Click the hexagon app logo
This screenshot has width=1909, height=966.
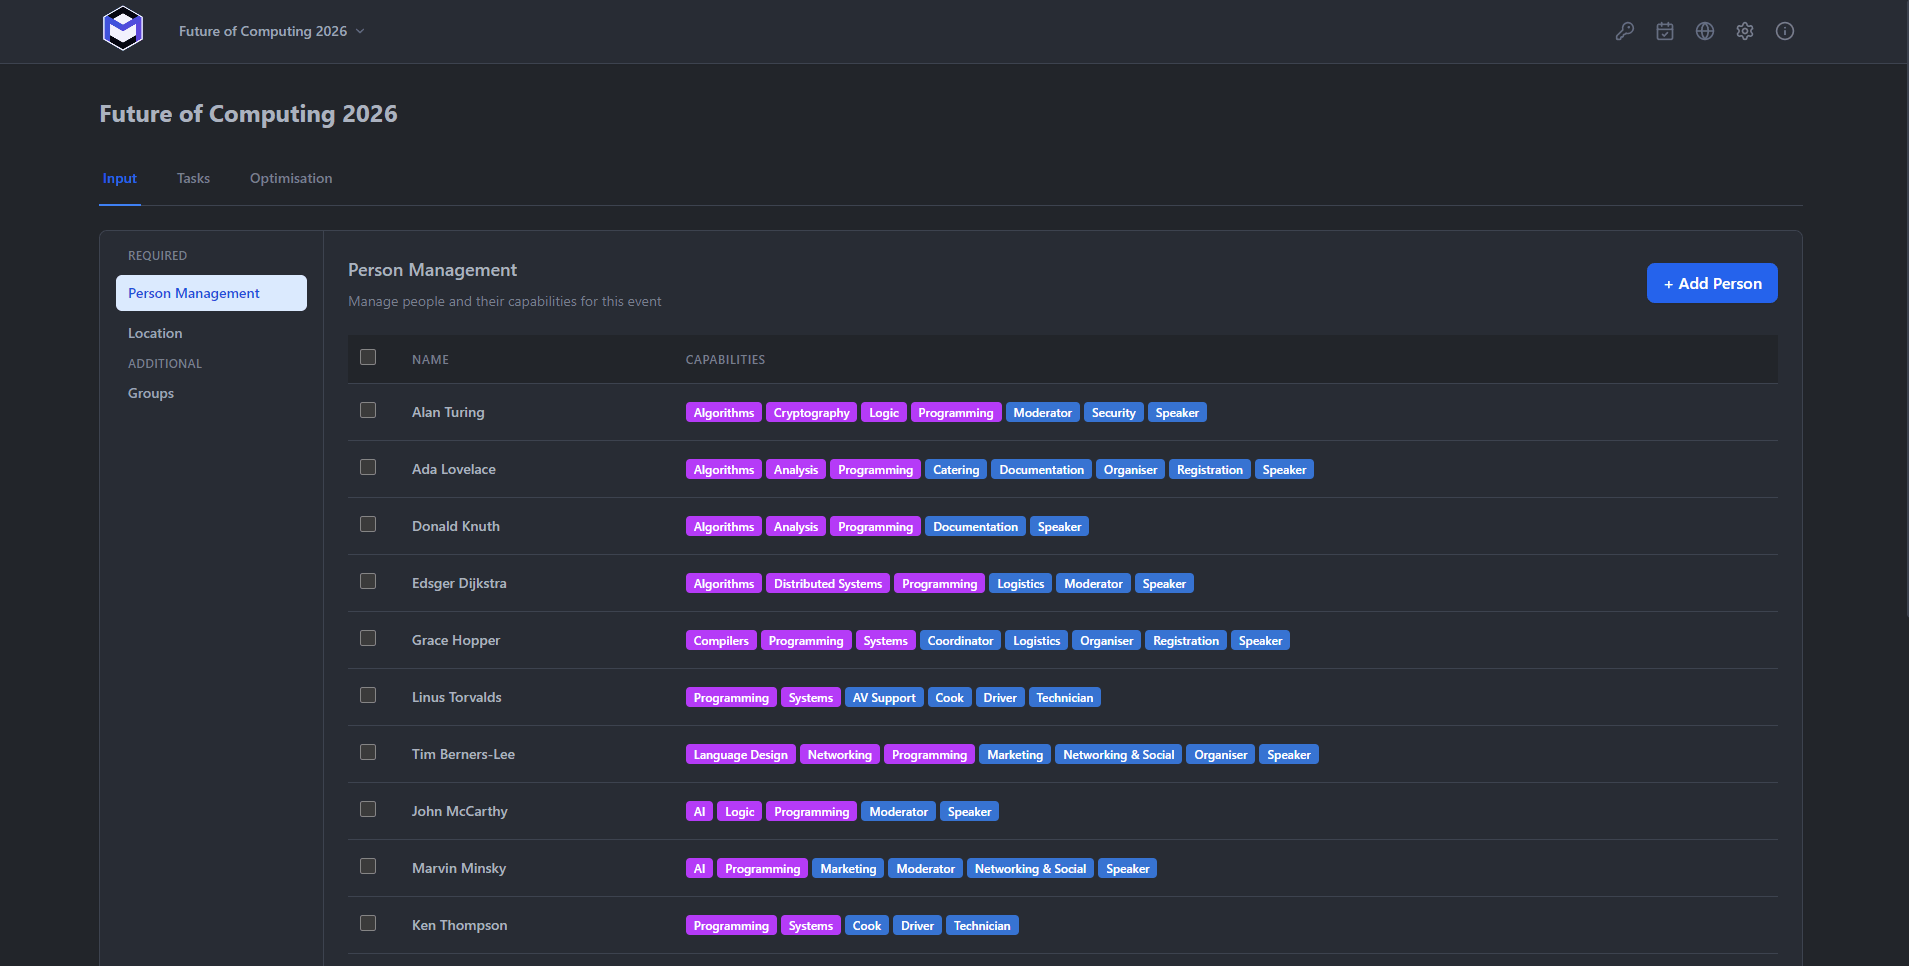tap(123, 28)
